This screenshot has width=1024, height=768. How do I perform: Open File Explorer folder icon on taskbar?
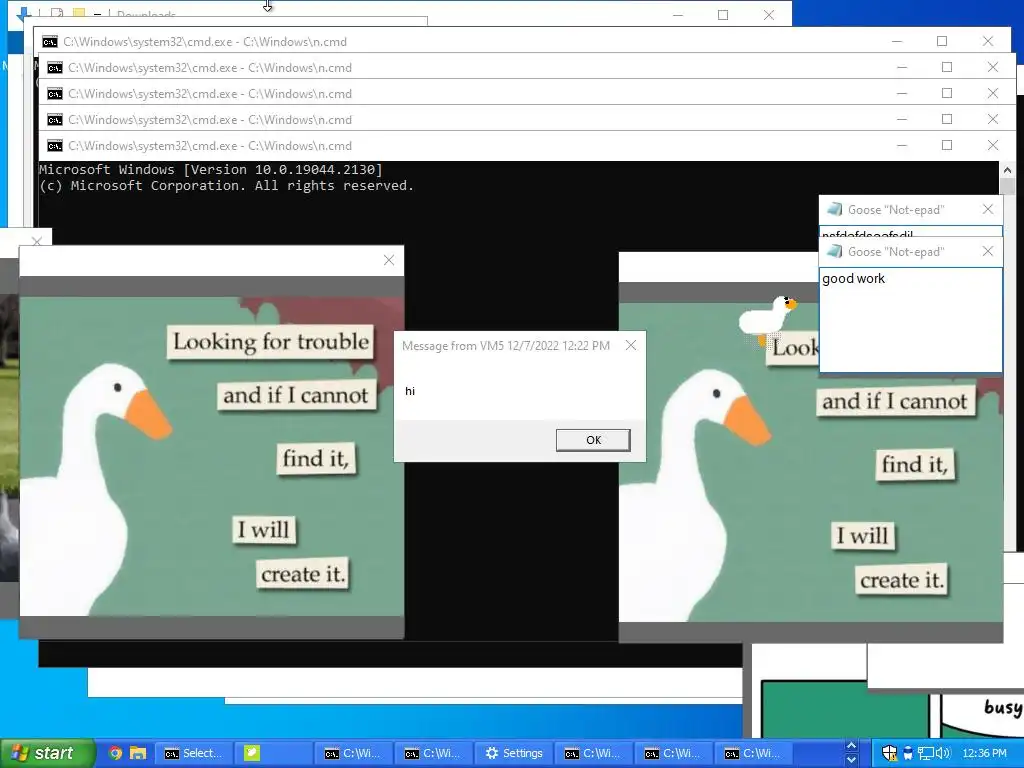(x=138, y=753)
